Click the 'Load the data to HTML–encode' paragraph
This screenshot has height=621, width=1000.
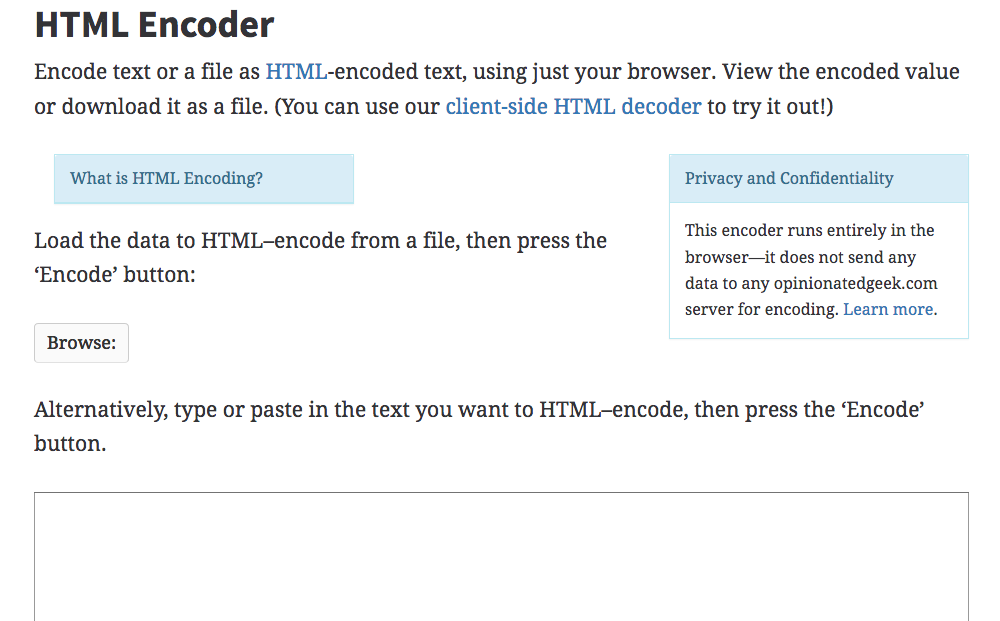tap(320, 241)
